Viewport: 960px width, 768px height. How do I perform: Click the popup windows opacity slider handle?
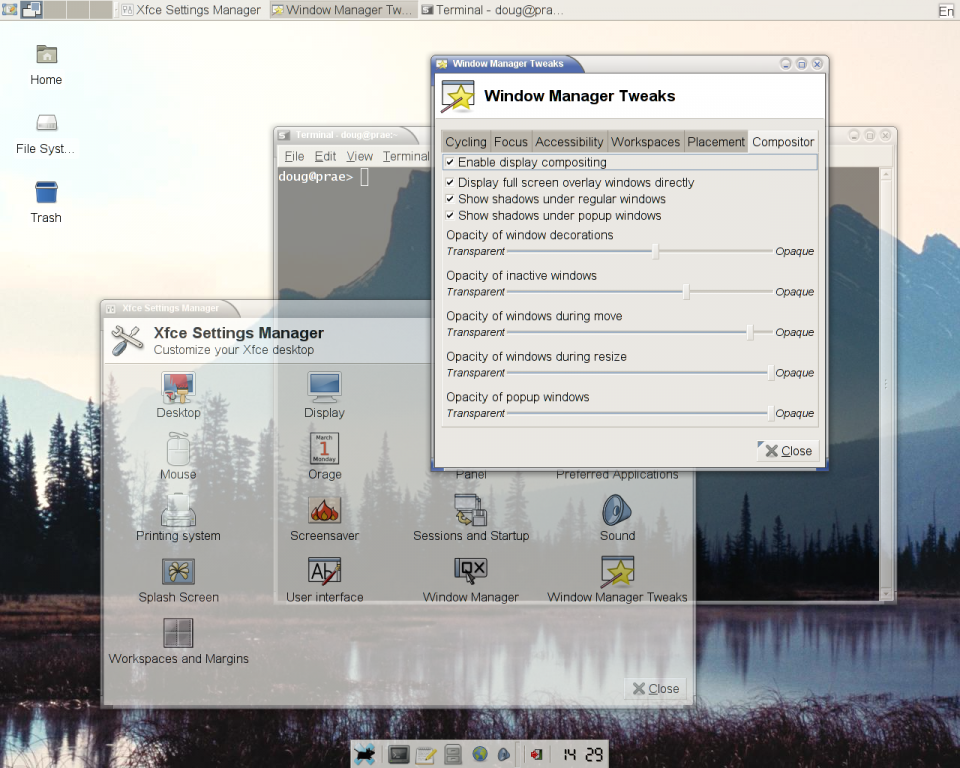click(x=770, y=413)
